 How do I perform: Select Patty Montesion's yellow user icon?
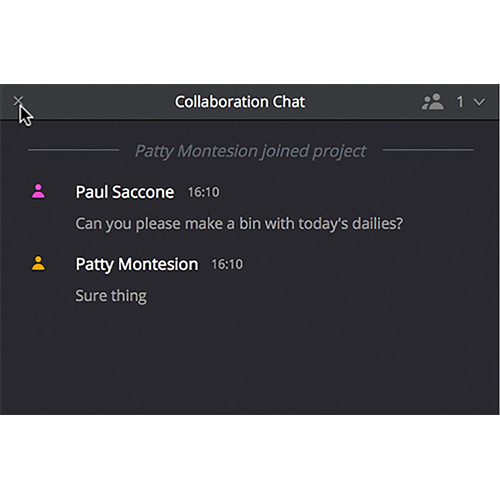pos(38,263)
